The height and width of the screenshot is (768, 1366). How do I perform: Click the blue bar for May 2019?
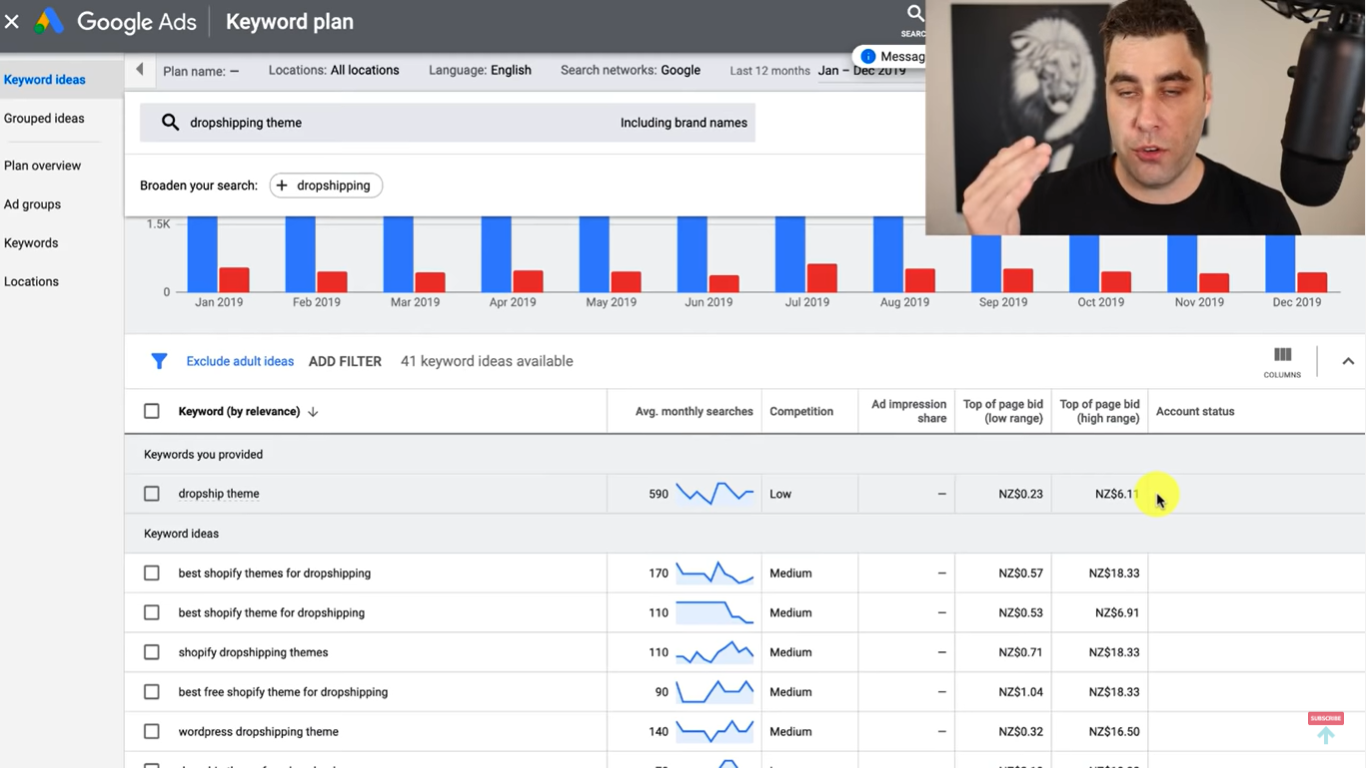[x=594, y=254]
